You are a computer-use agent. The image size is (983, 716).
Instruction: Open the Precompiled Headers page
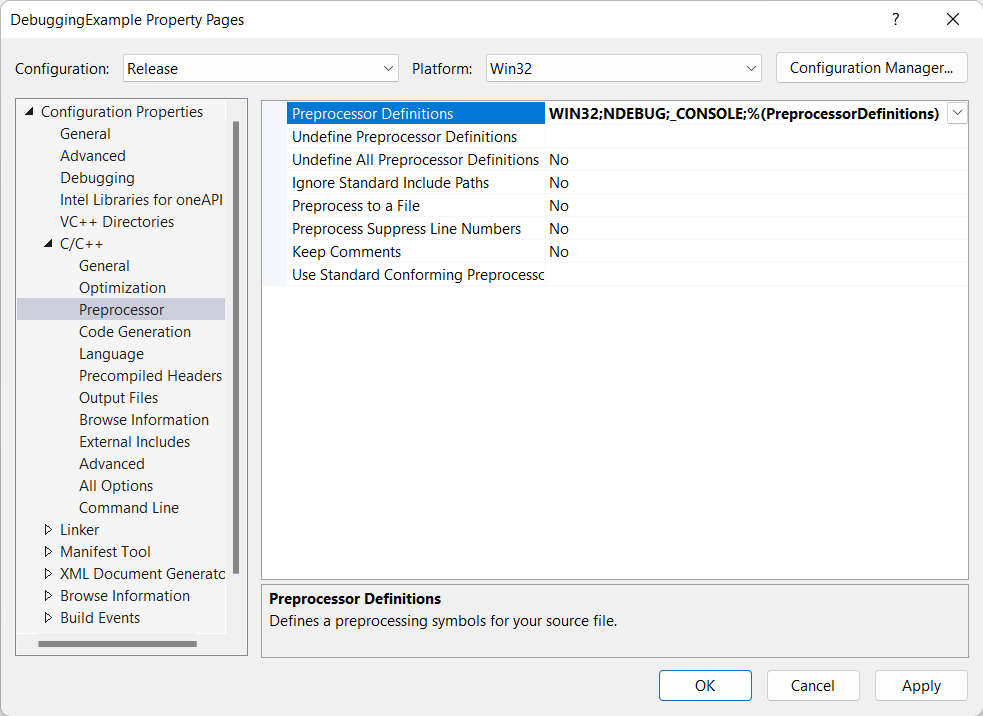coord(150,376)
